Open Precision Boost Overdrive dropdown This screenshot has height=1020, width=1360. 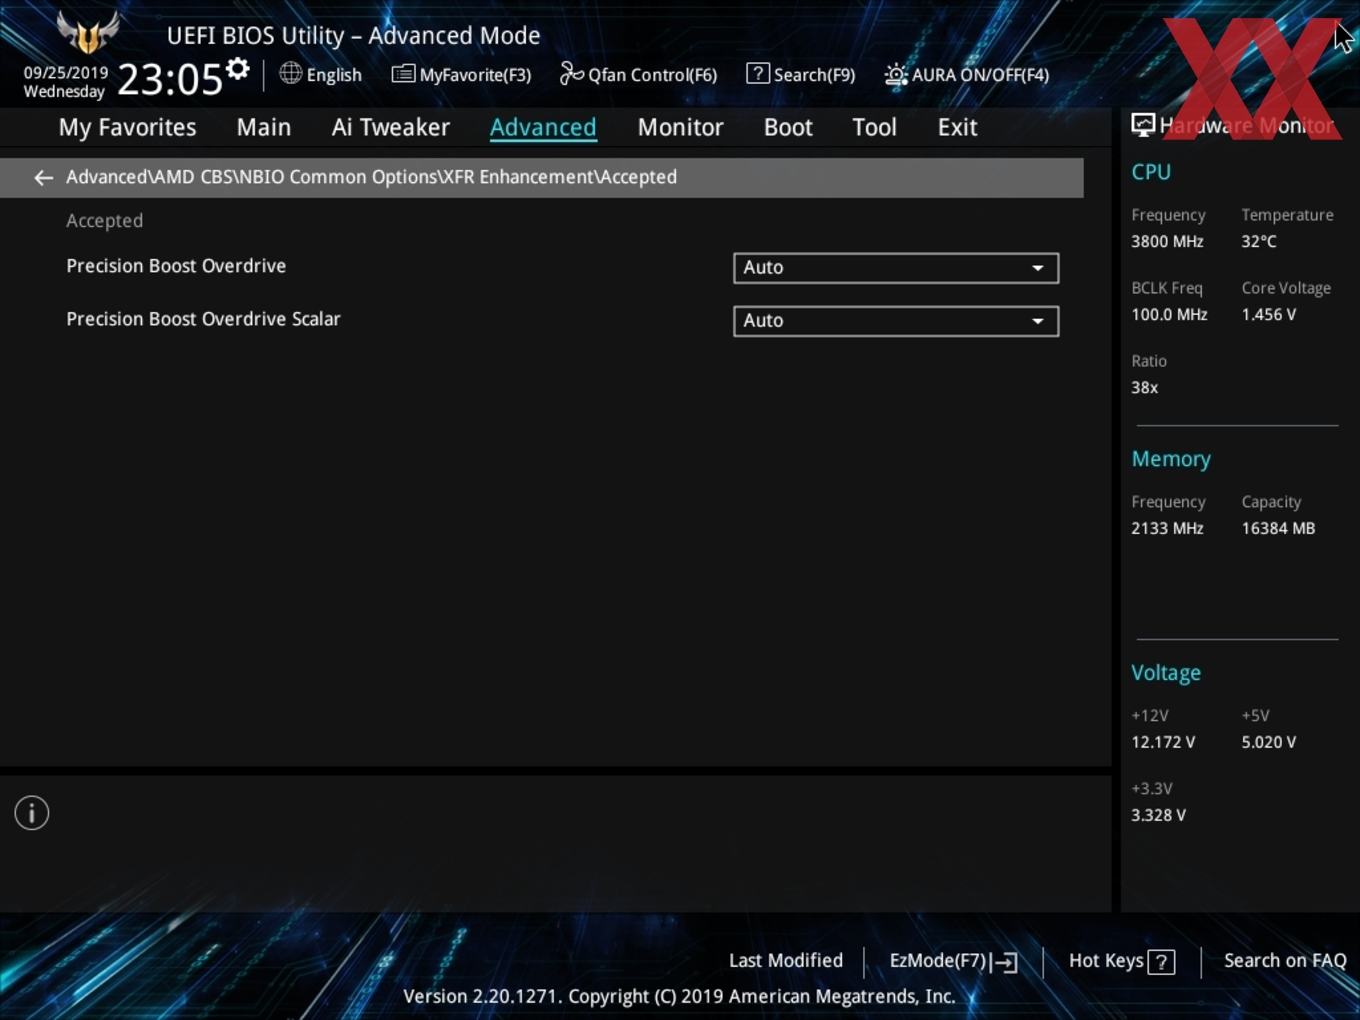pyautogui.click(x=896, y=268)
